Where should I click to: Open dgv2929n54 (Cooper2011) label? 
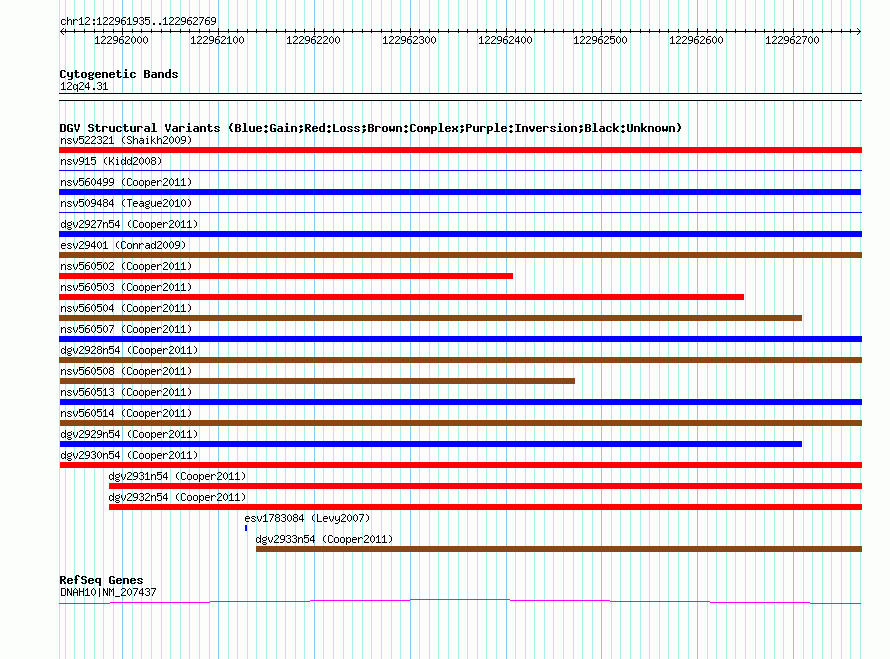[x=129, y=434]
